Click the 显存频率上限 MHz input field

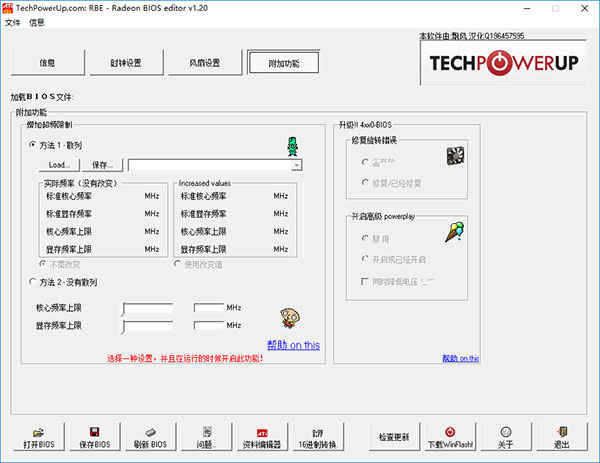click(209, 325)
